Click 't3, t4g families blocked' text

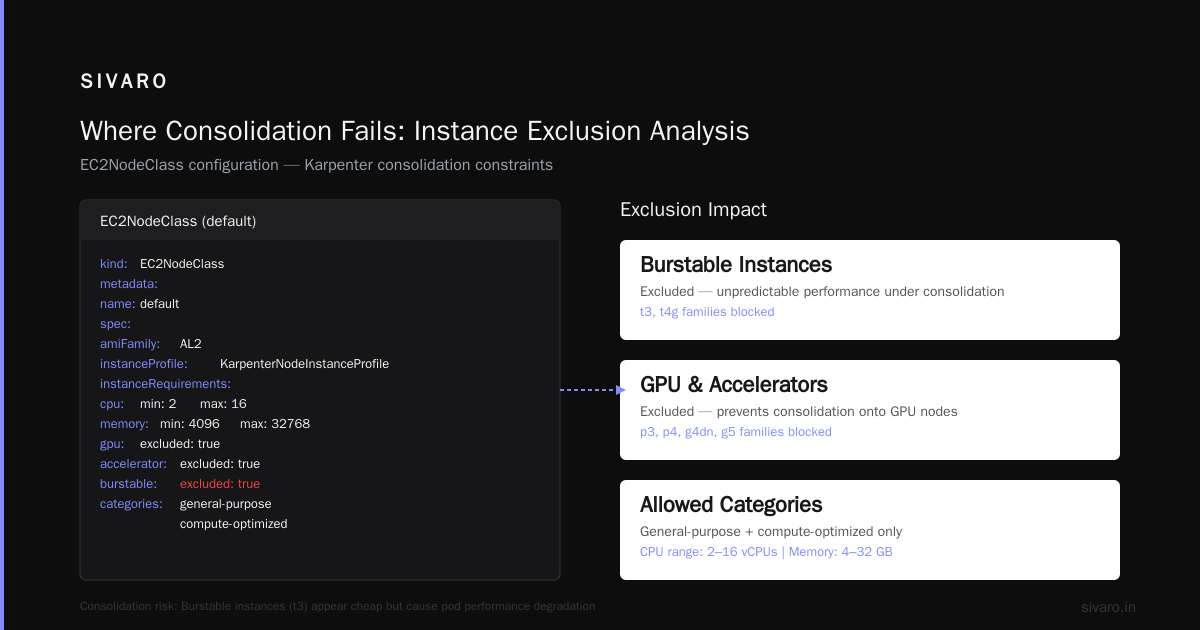pyautogui.click(x=707, y=312)
